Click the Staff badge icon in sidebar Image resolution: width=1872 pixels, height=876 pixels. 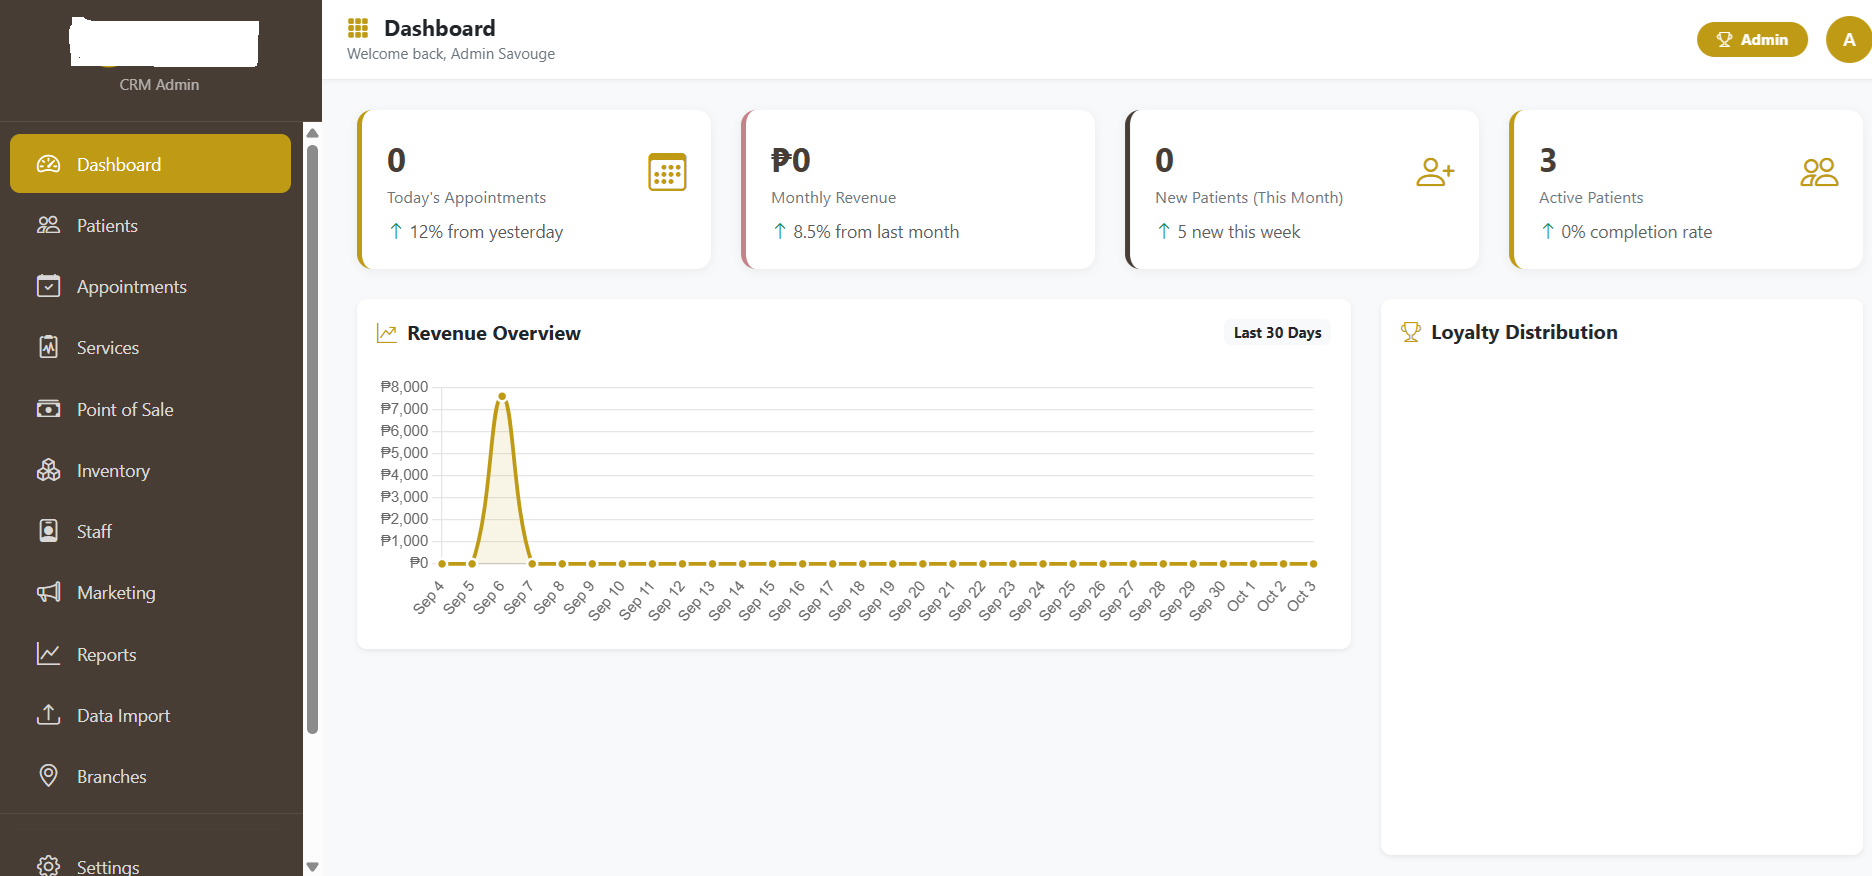pyautogui.click(x=48, y=531)
